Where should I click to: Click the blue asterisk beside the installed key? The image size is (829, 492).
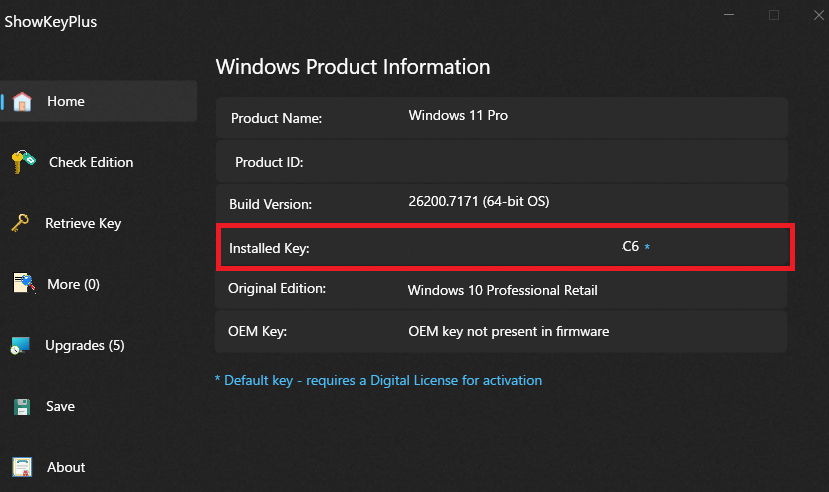[x=647, y=247]
